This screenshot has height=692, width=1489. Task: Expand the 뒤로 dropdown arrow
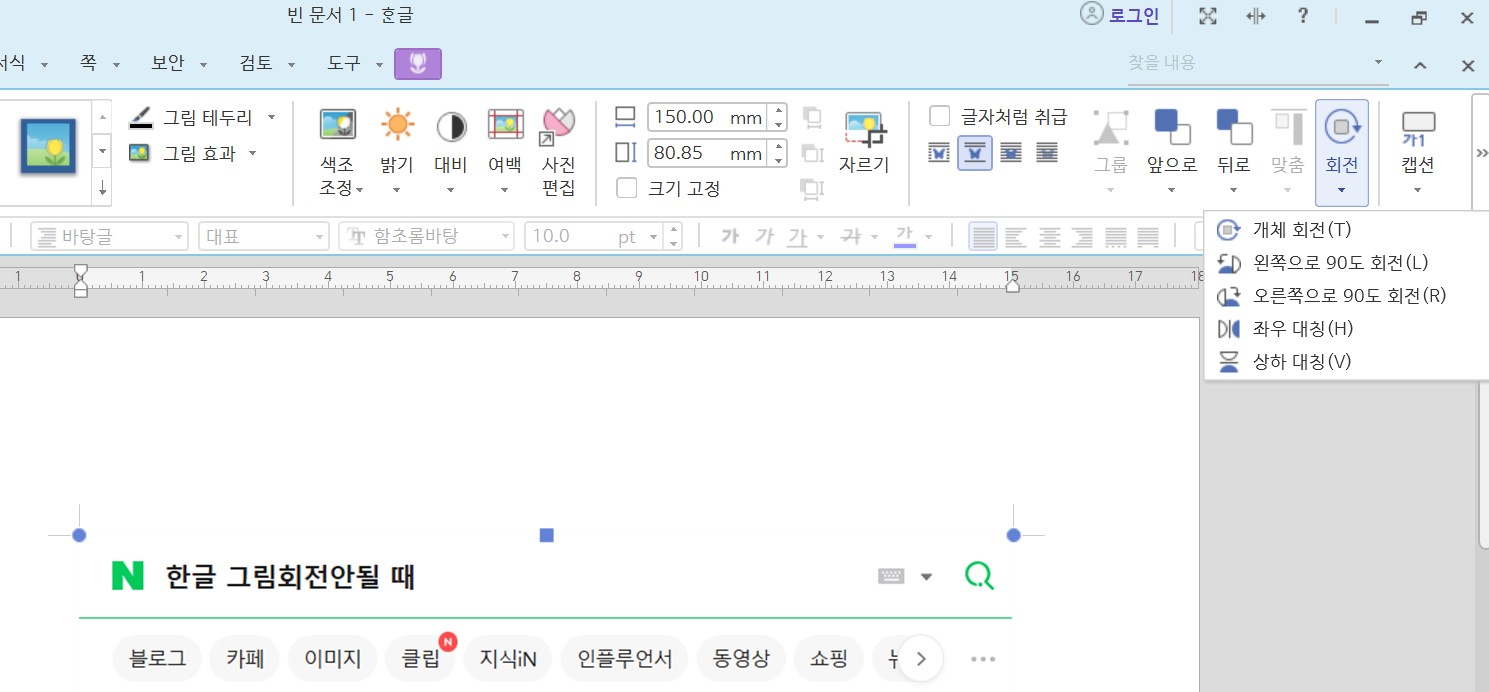coord(1234,190)
